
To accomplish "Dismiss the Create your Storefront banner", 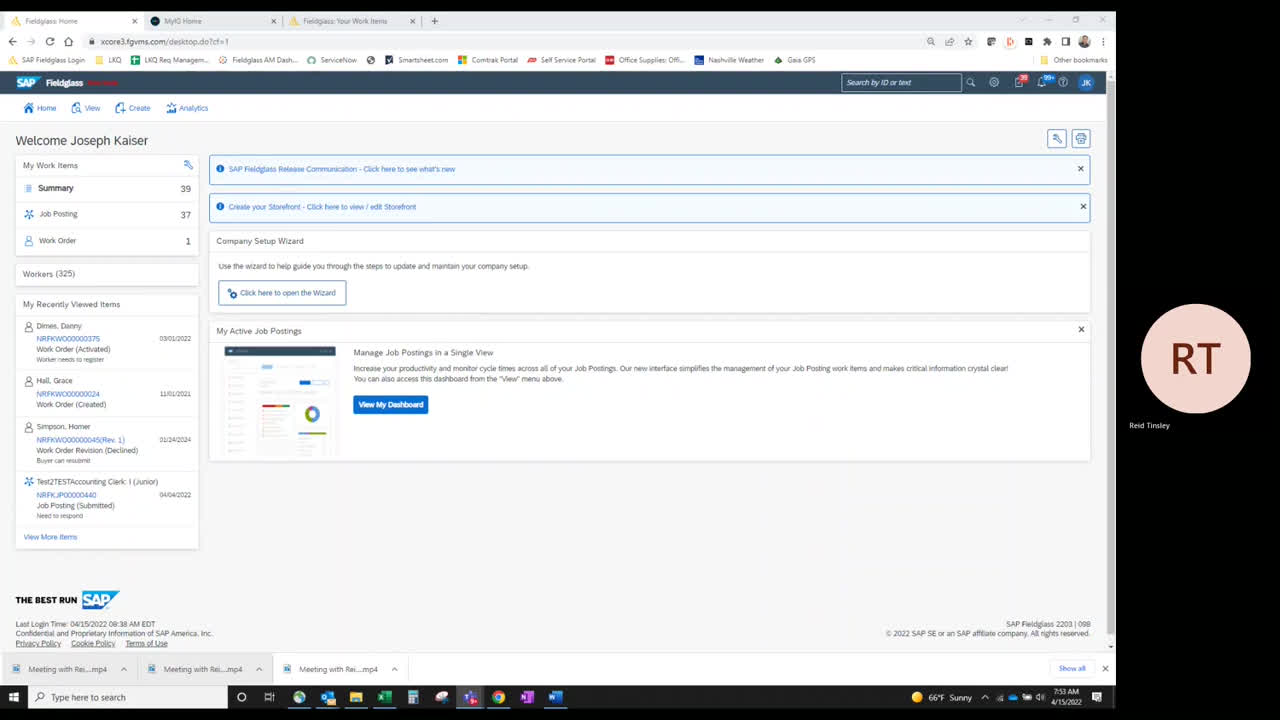I will (x=1082, y=206).
